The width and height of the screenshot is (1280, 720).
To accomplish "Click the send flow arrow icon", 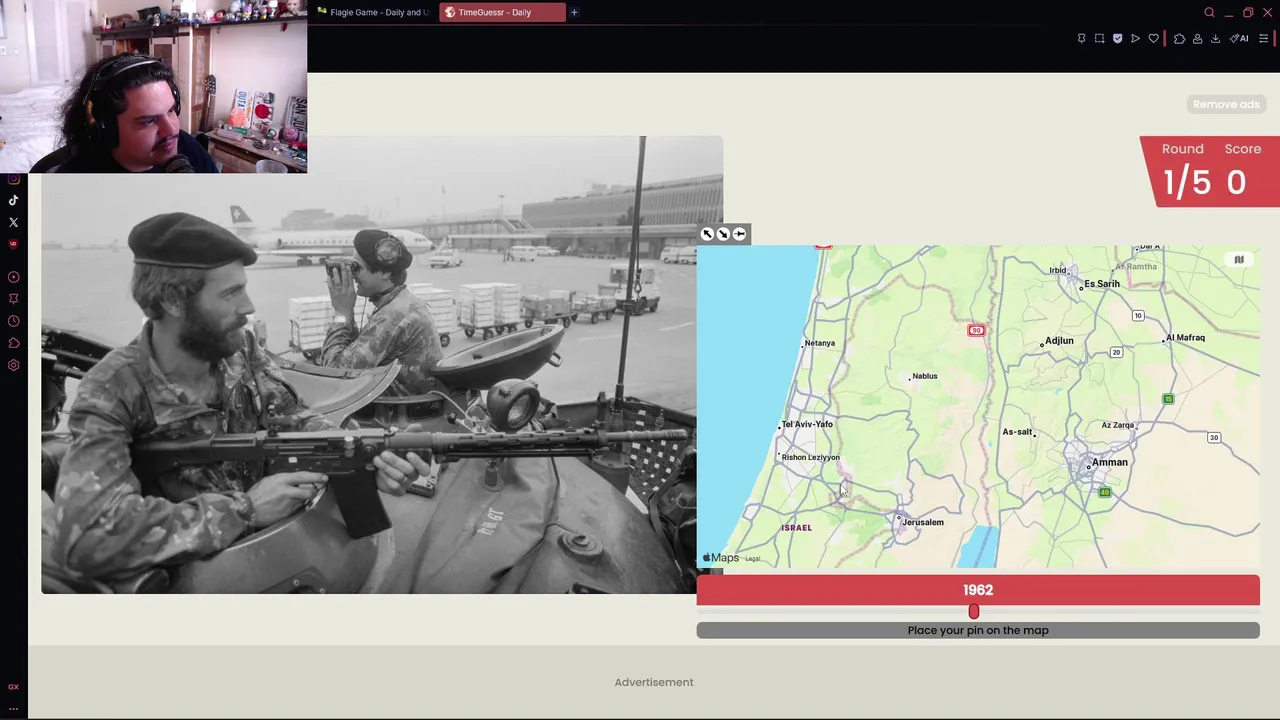I will tap(1135, 39).
